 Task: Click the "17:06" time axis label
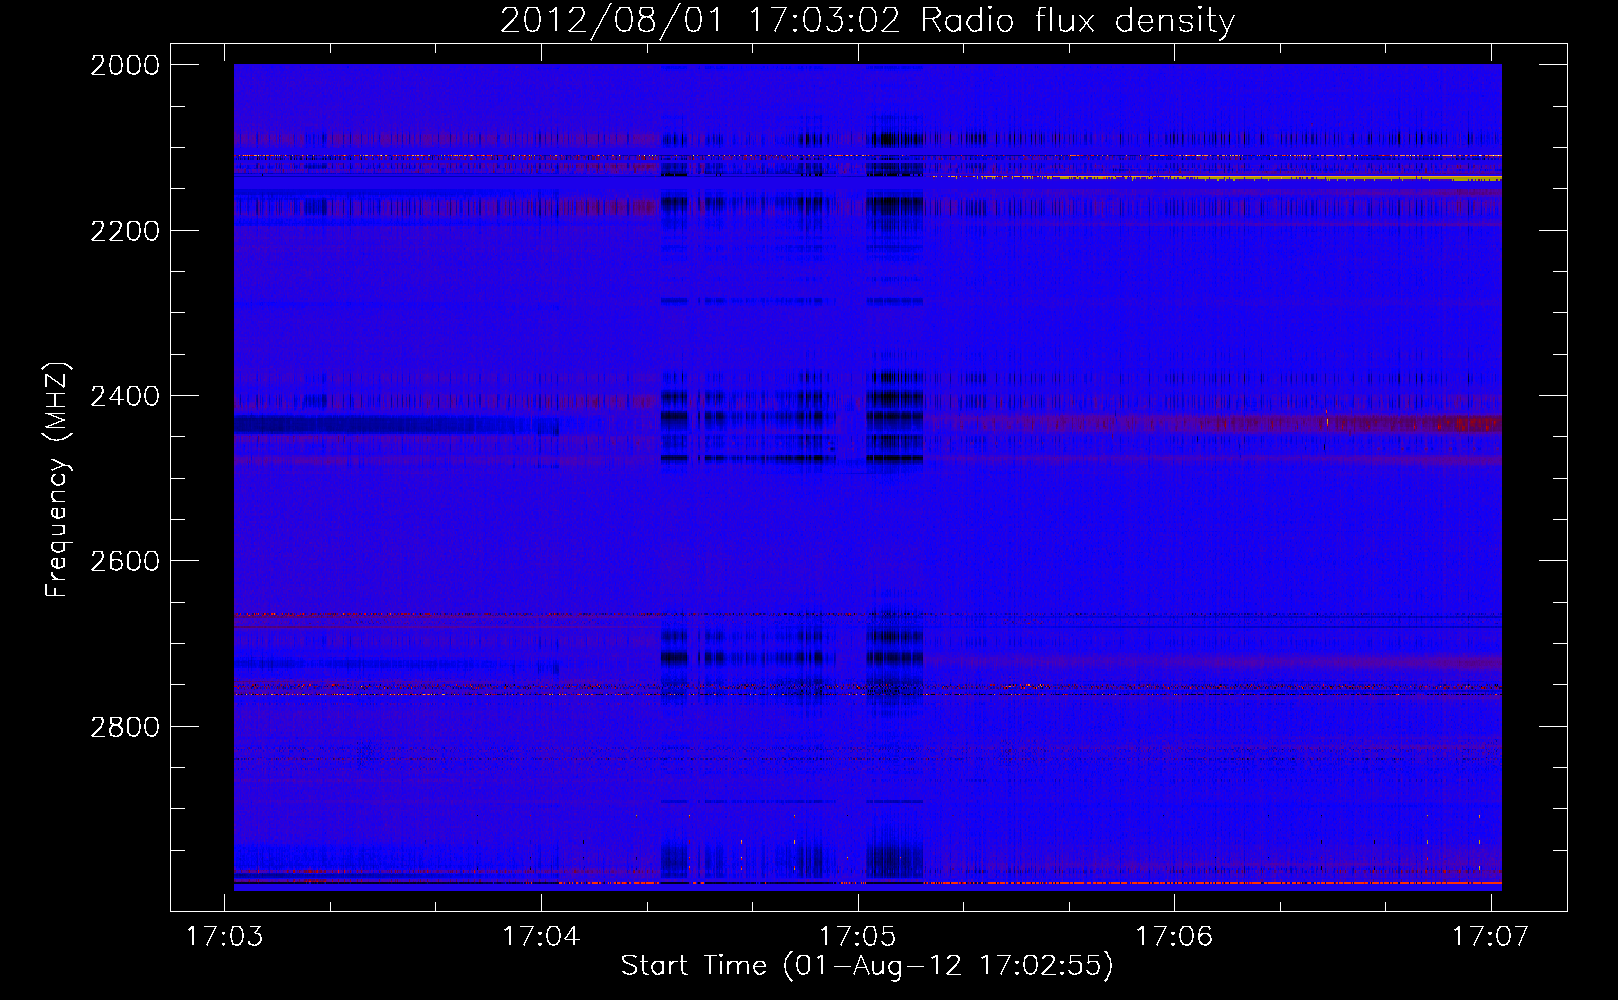tap(1174, 936)
